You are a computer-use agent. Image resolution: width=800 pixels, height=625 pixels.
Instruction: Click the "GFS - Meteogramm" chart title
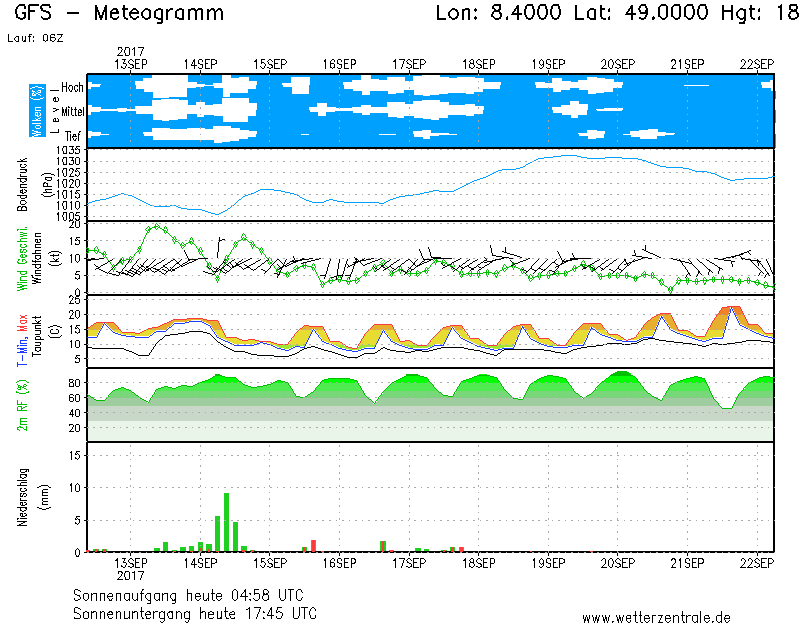(119, 13)
